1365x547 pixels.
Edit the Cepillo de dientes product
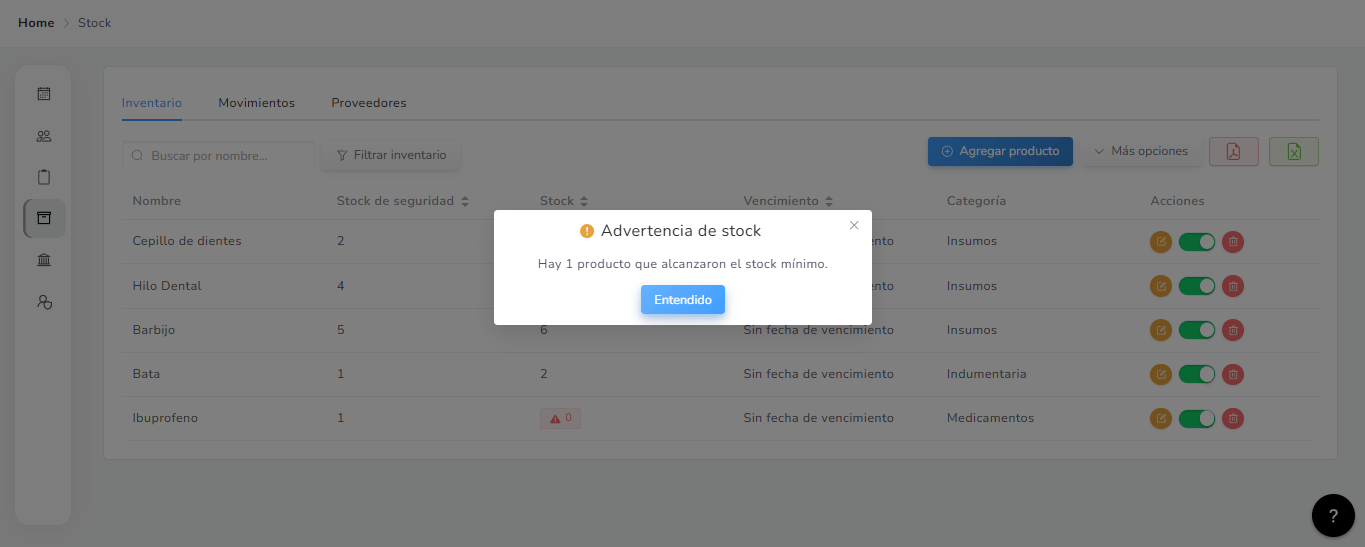[1161, 241]
